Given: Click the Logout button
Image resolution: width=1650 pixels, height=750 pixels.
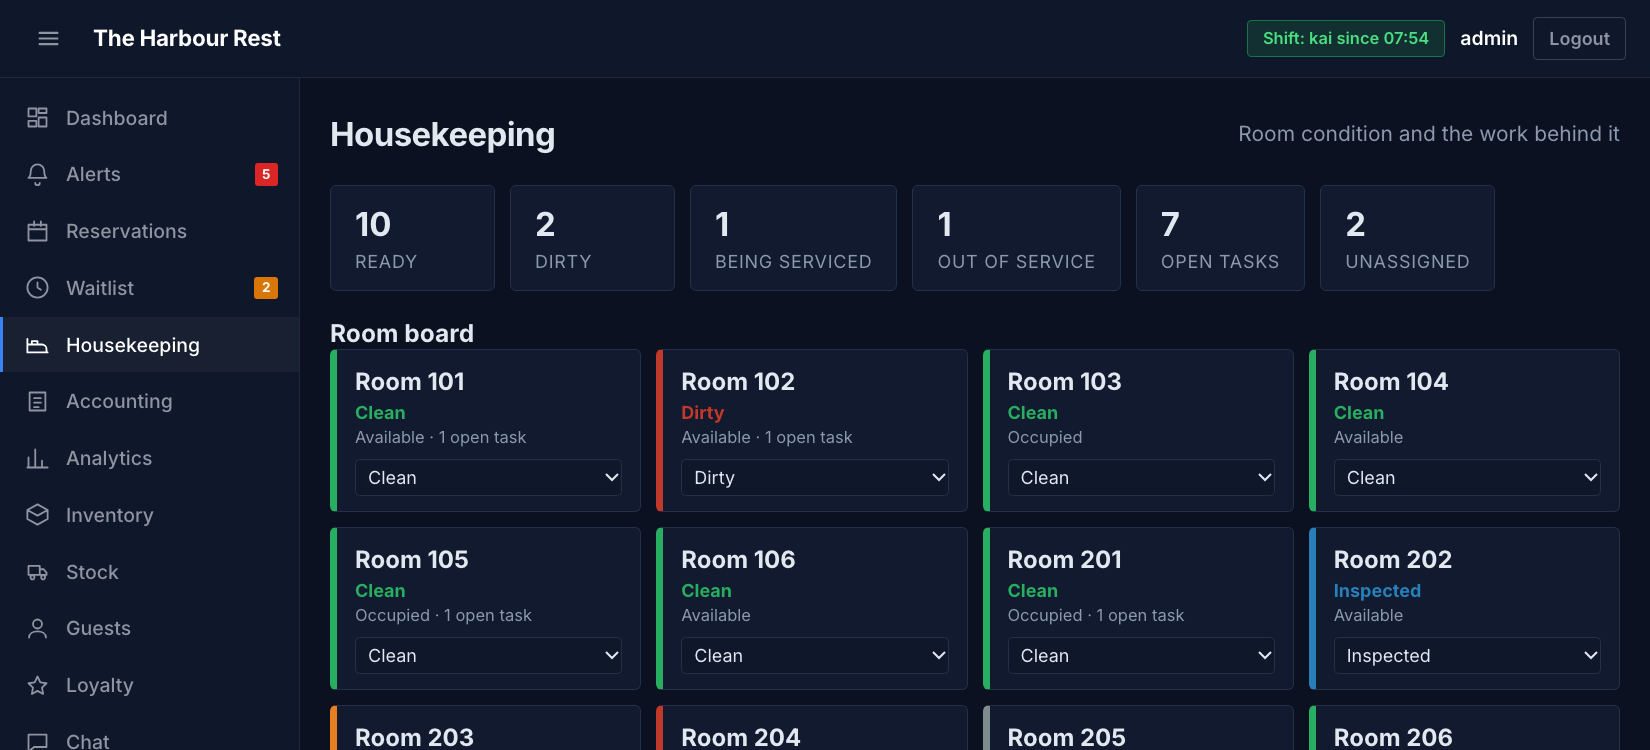Looking at the screenshot, I should coord(1579,39).
